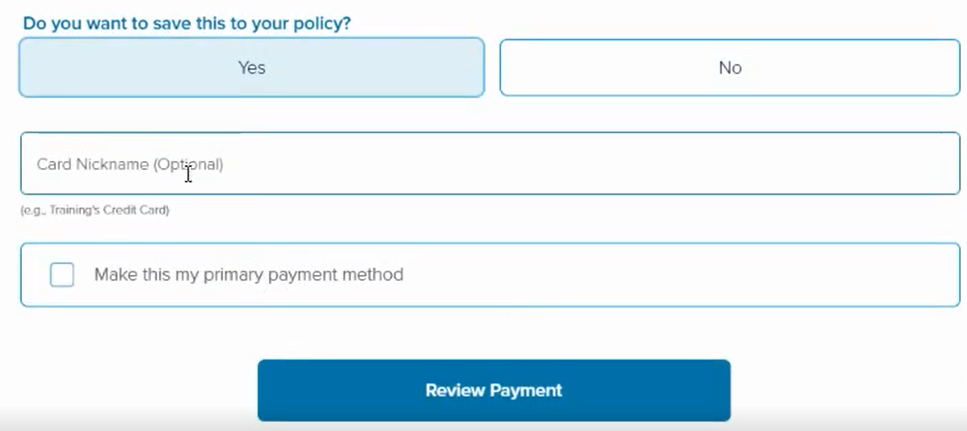Select Yes to save card to policy
The width and height of the screenshot is (967, 431).
tap(252, 67)
